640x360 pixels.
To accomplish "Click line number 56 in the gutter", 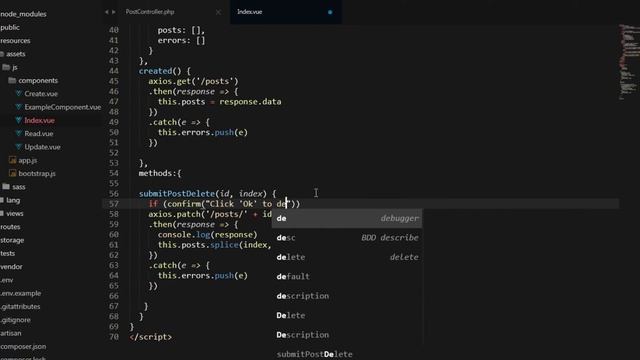I will [x=113, y=194].
